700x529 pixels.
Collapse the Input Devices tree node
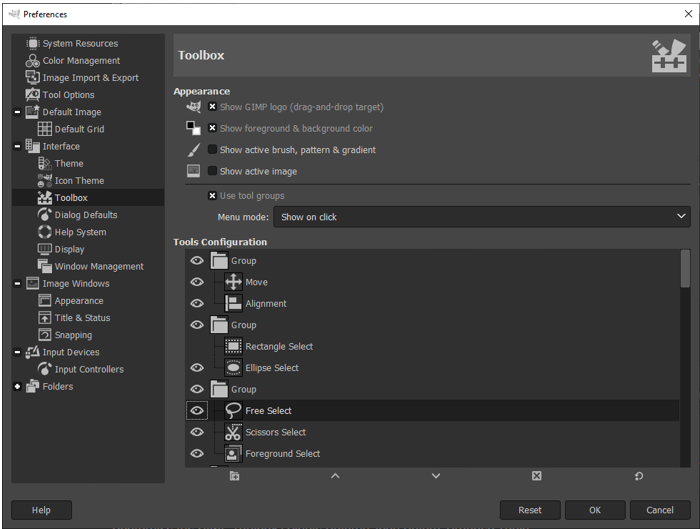tap(17, 352)
